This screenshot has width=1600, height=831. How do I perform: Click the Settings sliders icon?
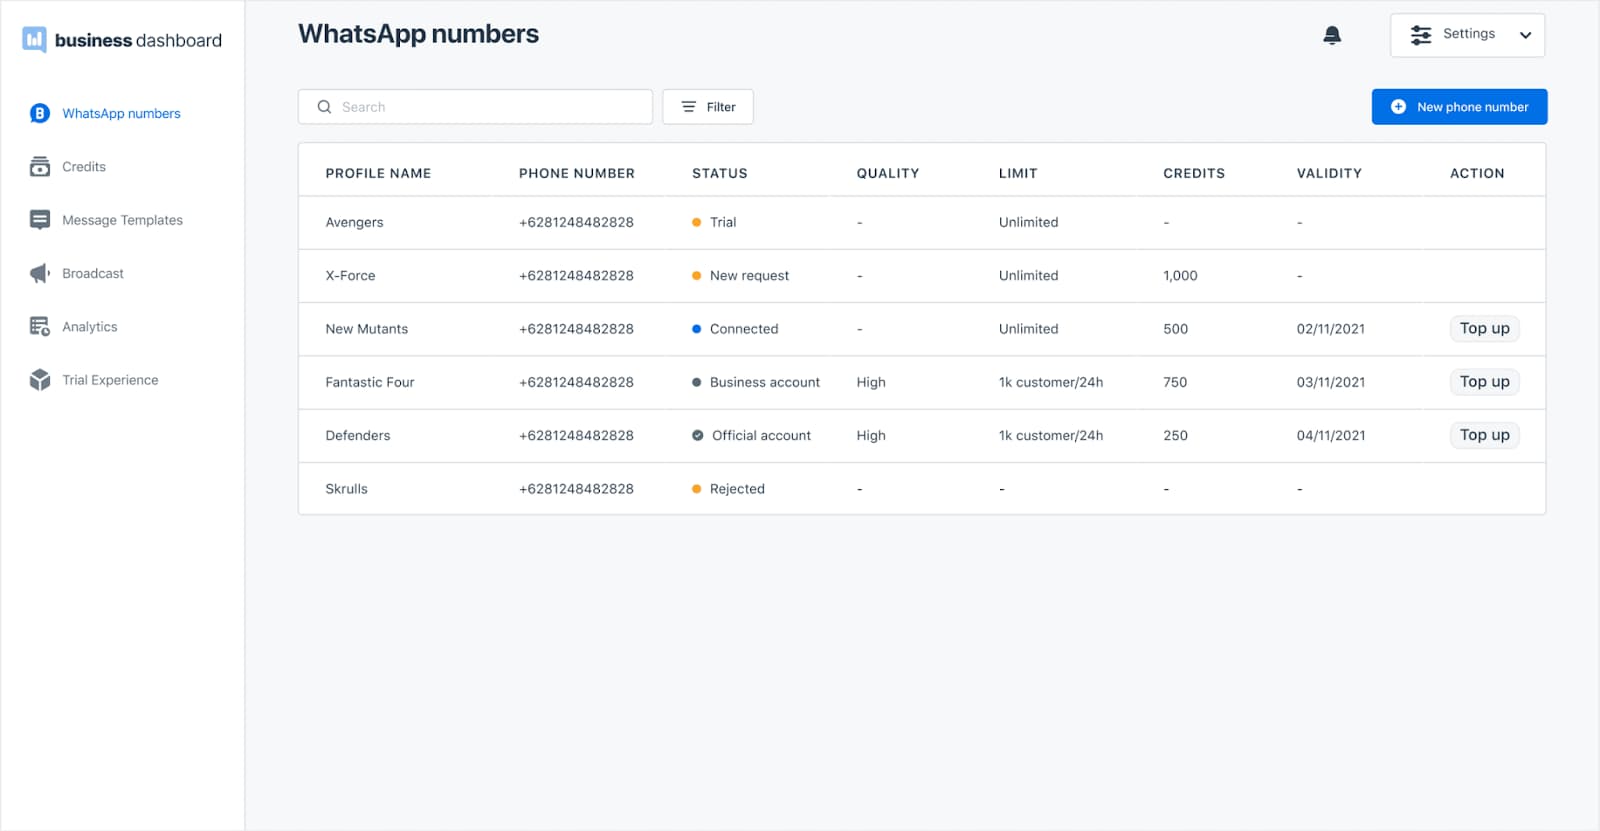pyautogui.click(x=1421, y=35)
